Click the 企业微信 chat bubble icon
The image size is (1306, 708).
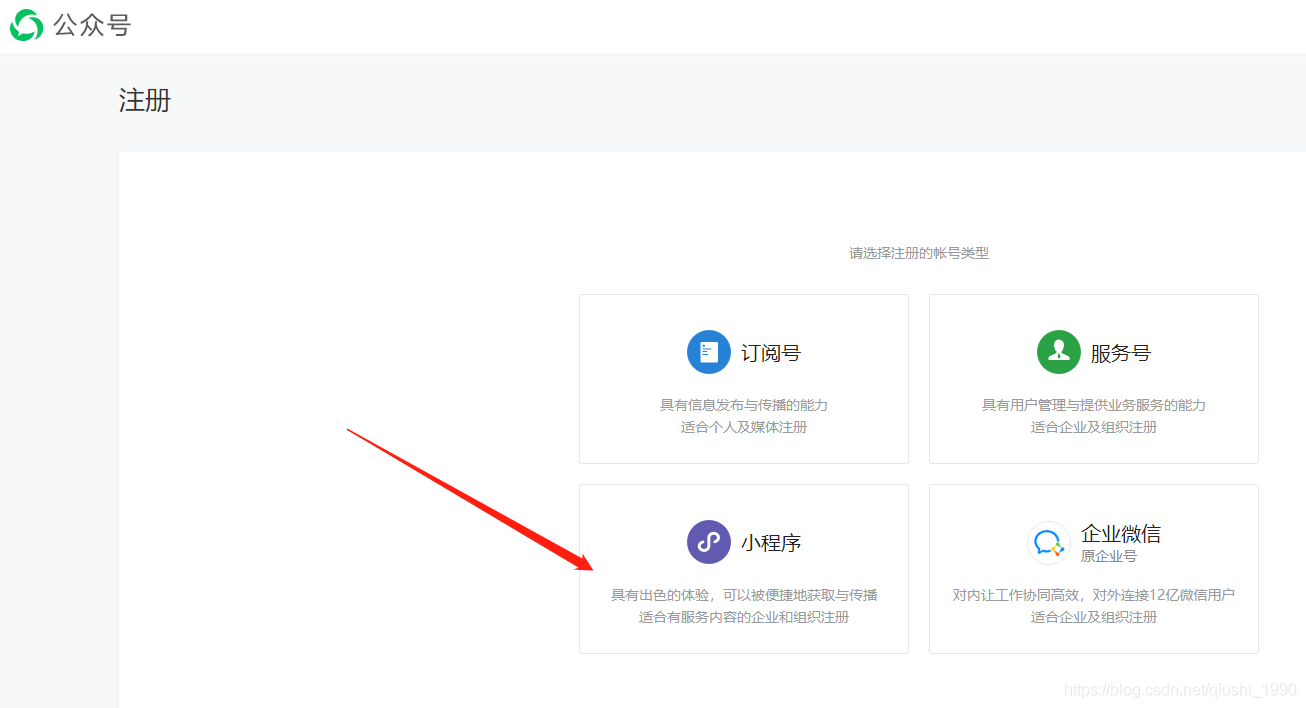tap(1048, 542)
